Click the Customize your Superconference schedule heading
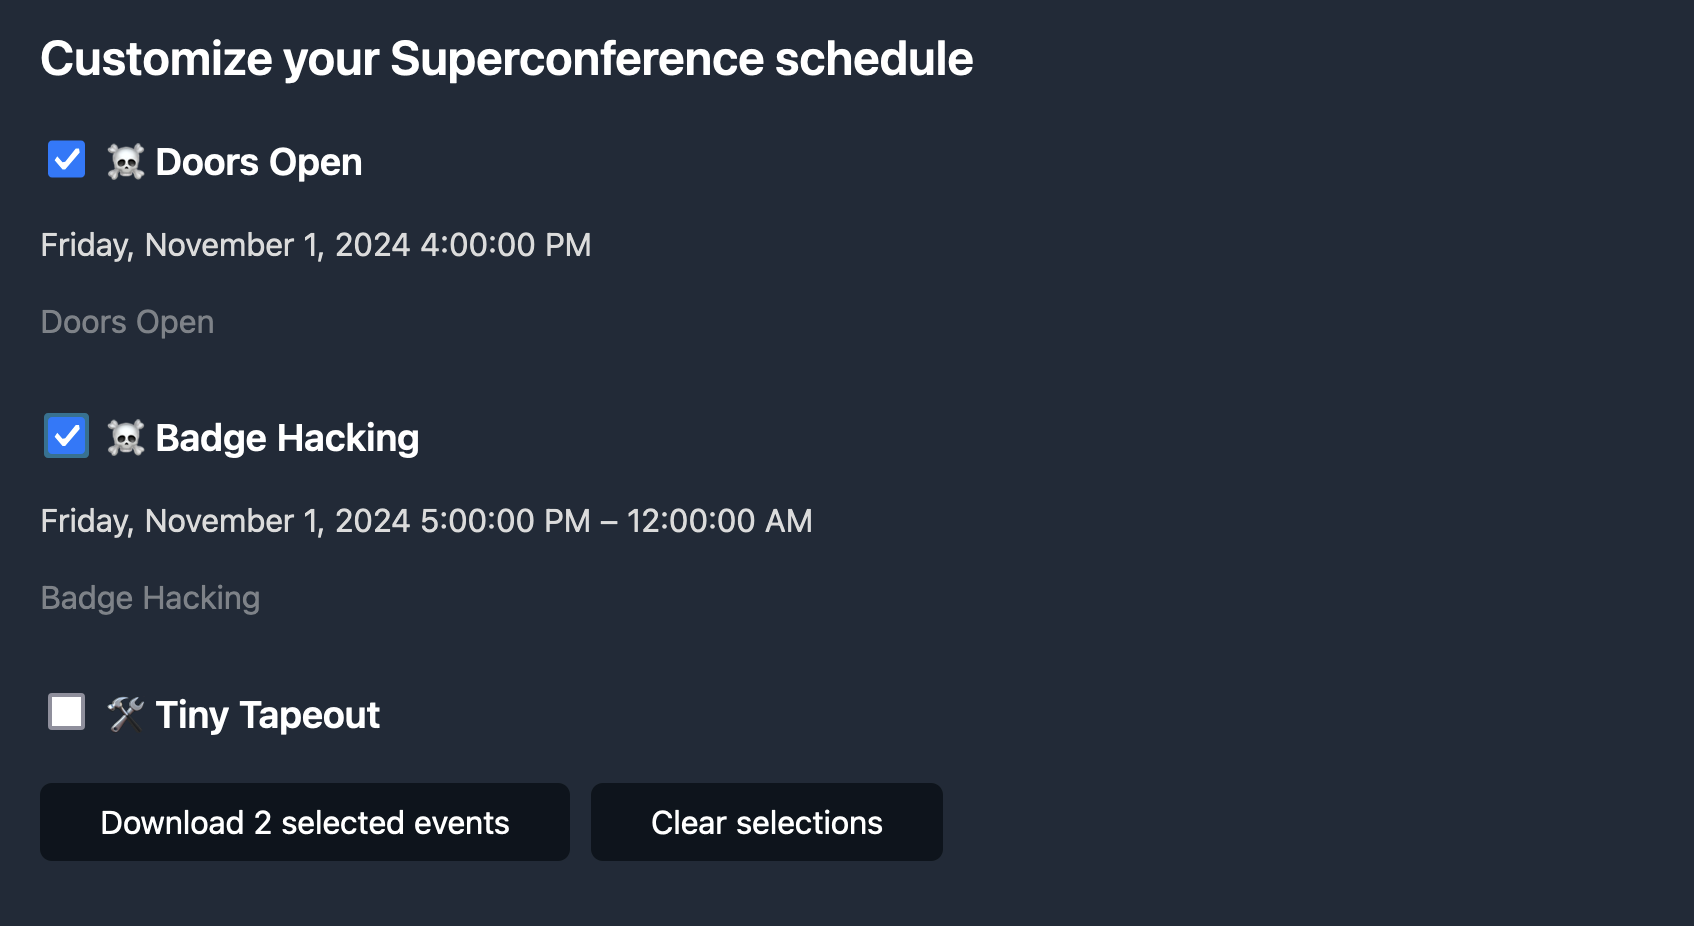The height and width of the screenshot is (926, 1694). click(x=507, y=59)
